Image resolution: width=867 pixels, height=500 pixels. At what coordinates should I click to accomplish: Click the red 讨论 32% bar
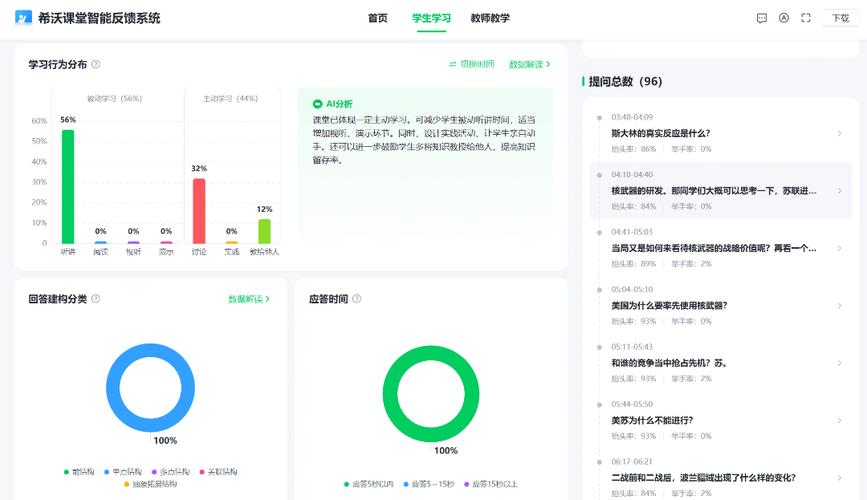click(x=199, y=211)
